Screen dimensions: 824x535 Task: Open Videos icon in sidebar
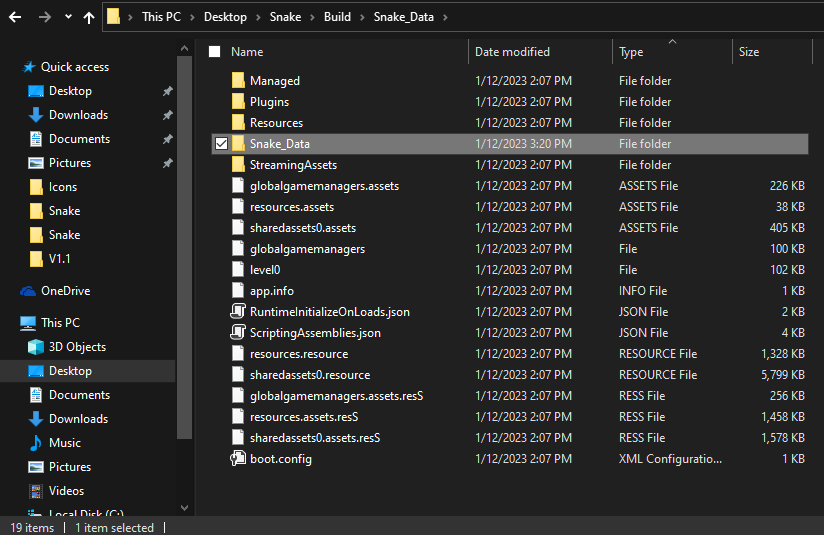(x=36, y=491)
